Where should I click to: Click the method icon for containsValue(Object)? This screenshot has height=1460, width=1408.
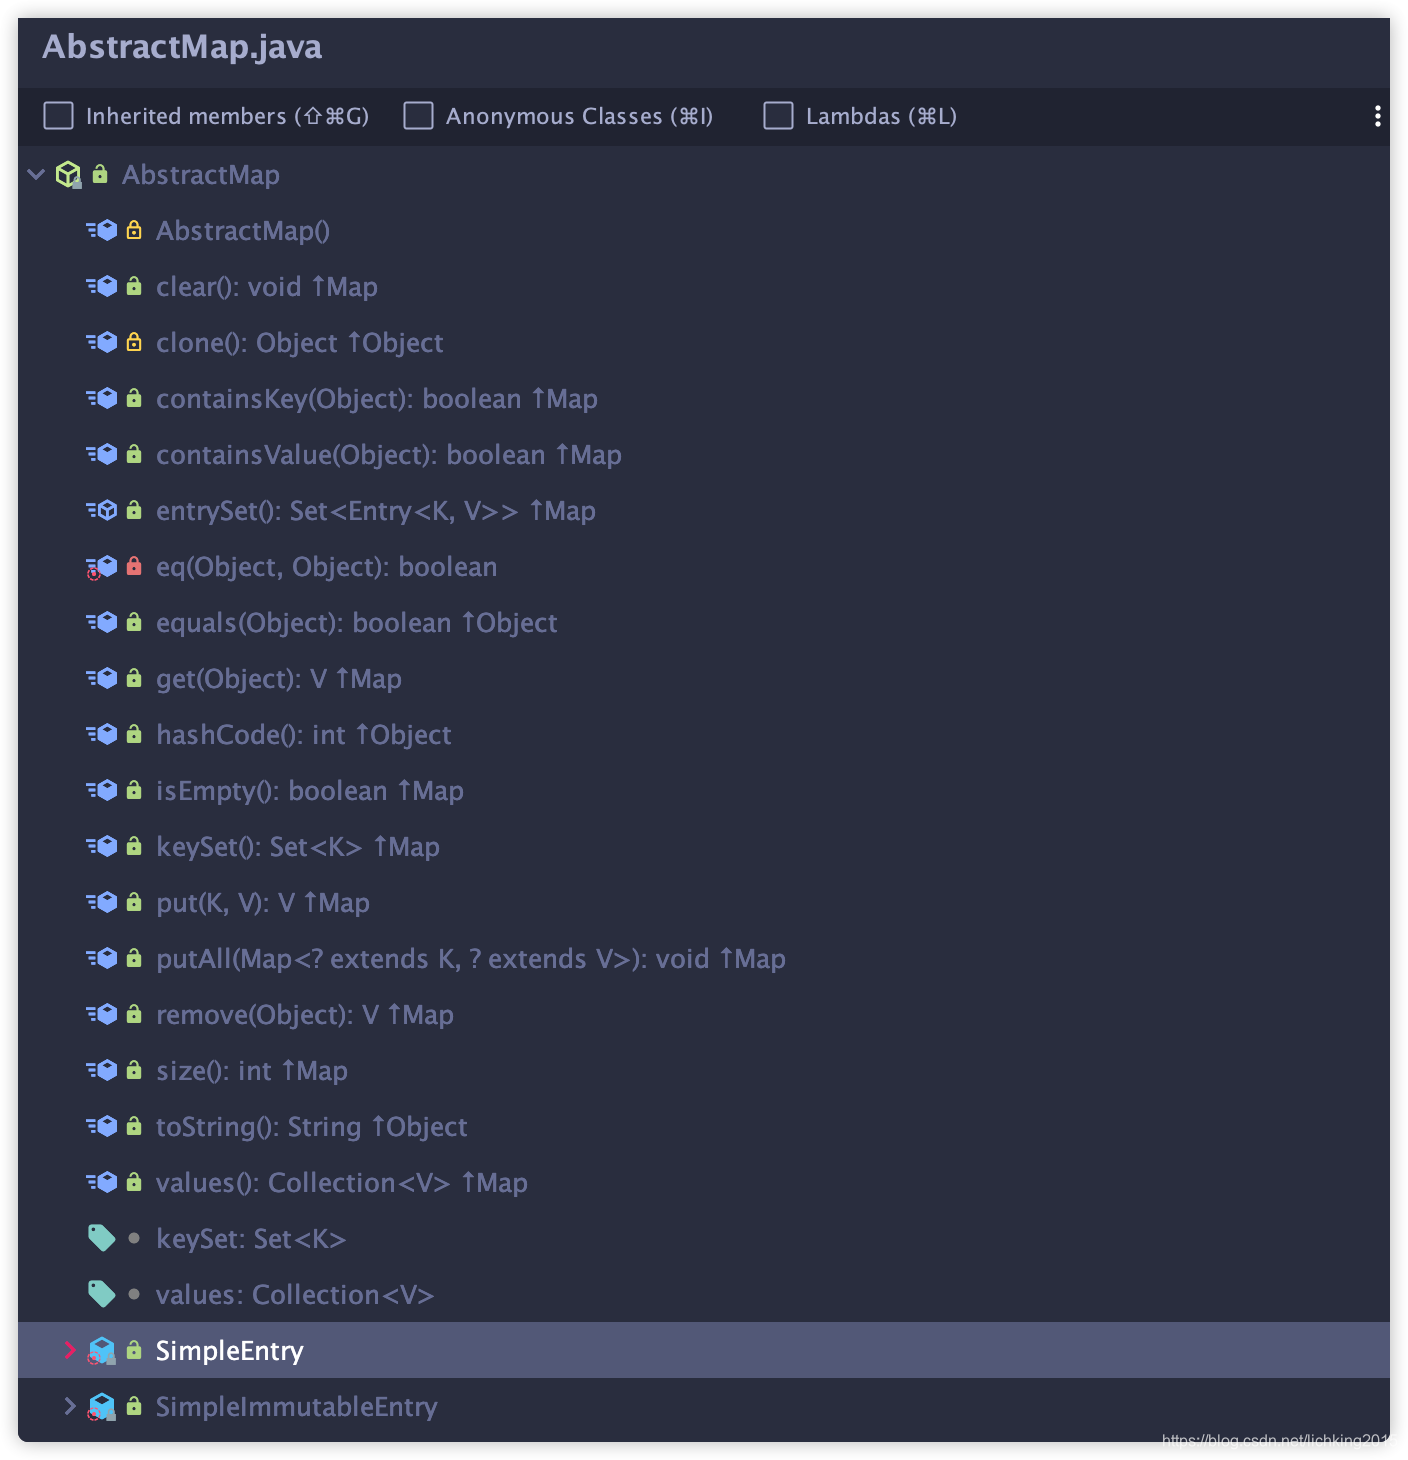point(102,455)
